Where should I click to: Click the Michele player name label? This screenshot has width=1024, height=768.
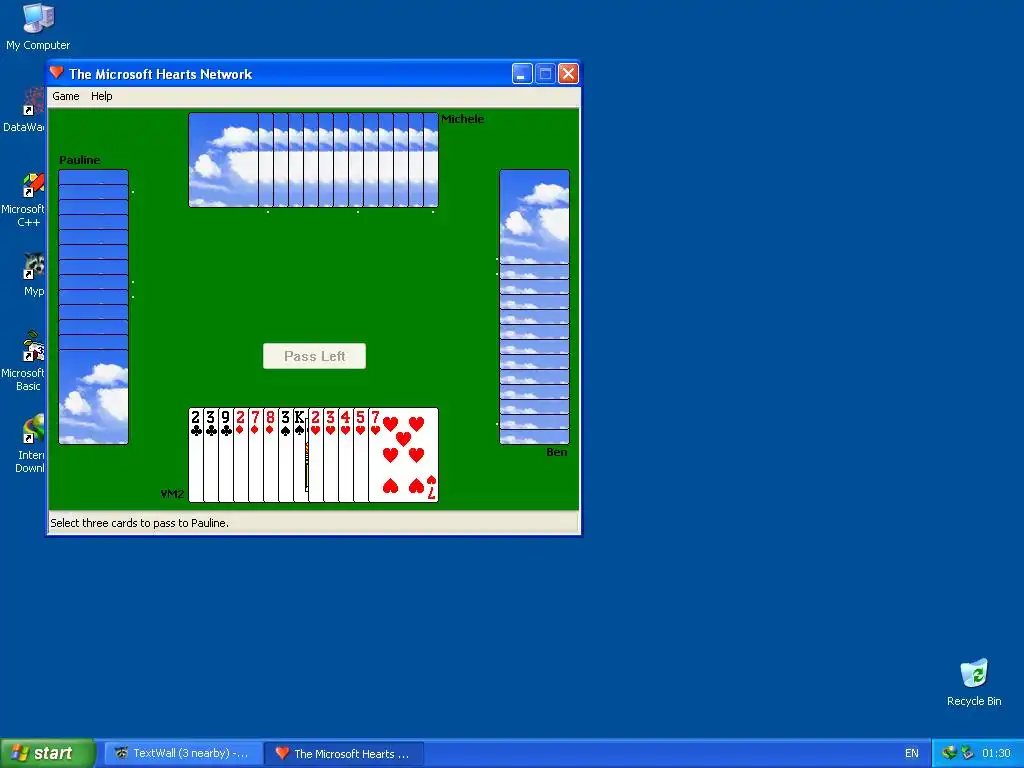tap(462, 119)
